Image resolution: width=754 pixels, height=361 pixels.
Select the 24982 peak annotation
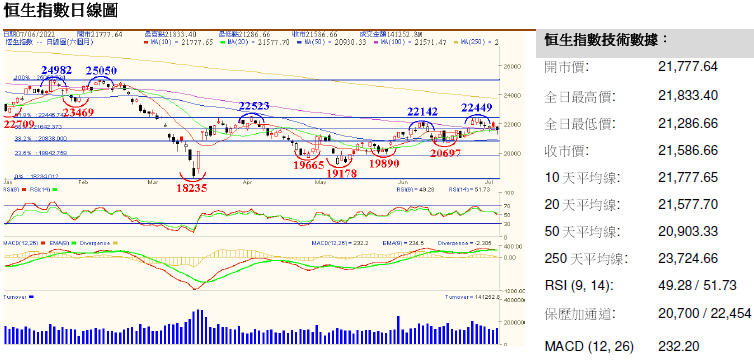click(x=56, y=70)
